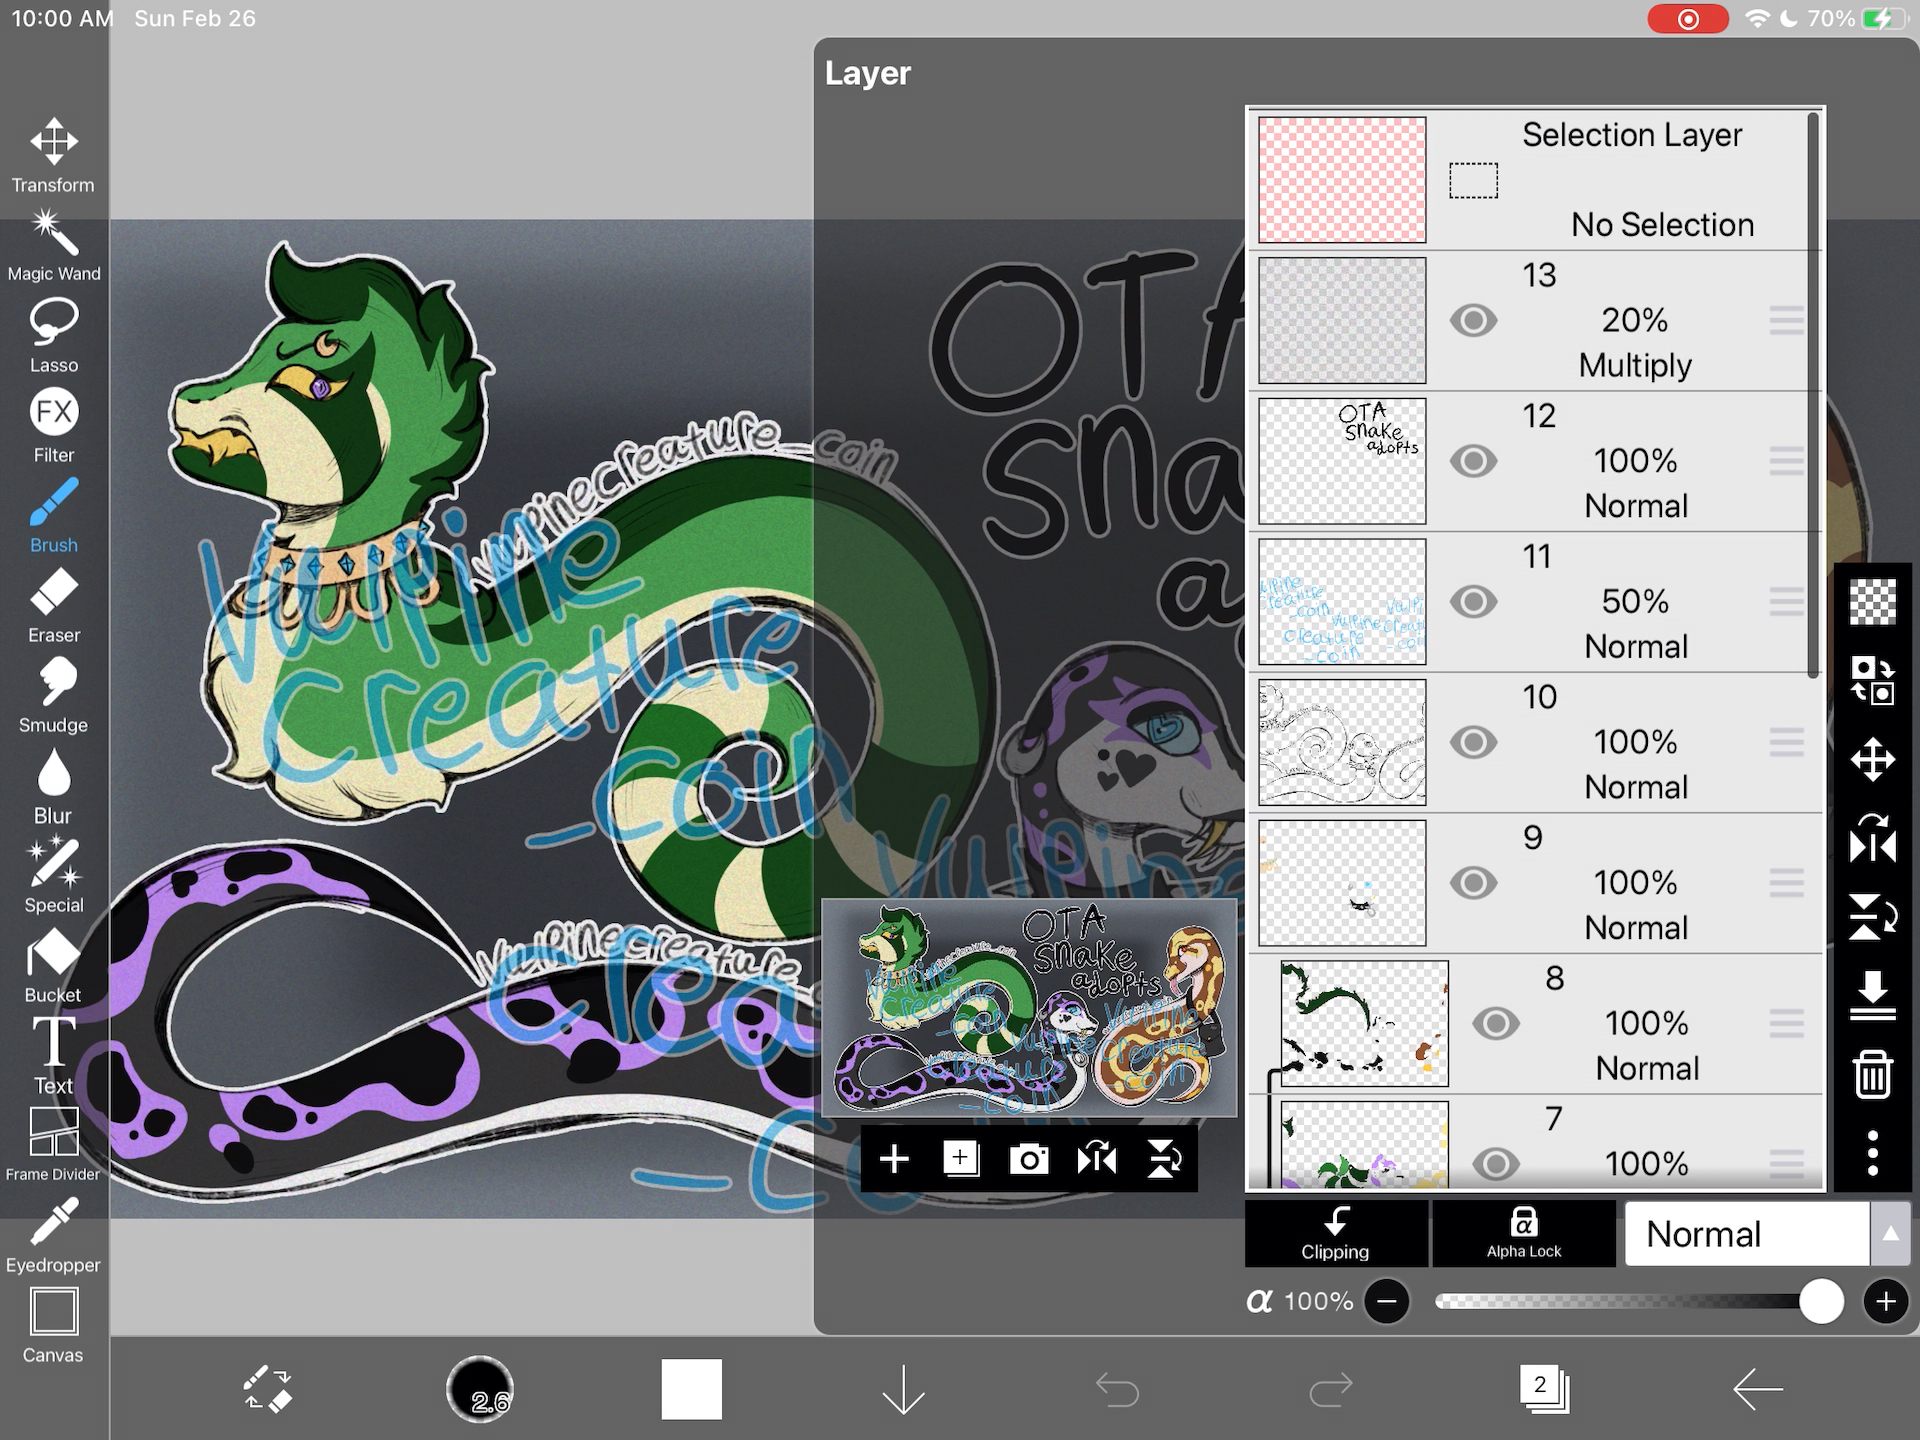Tap the layer swap/duplicate icon in sidebar
Screen dimensions: 1920x1440
coord(1873,681)
